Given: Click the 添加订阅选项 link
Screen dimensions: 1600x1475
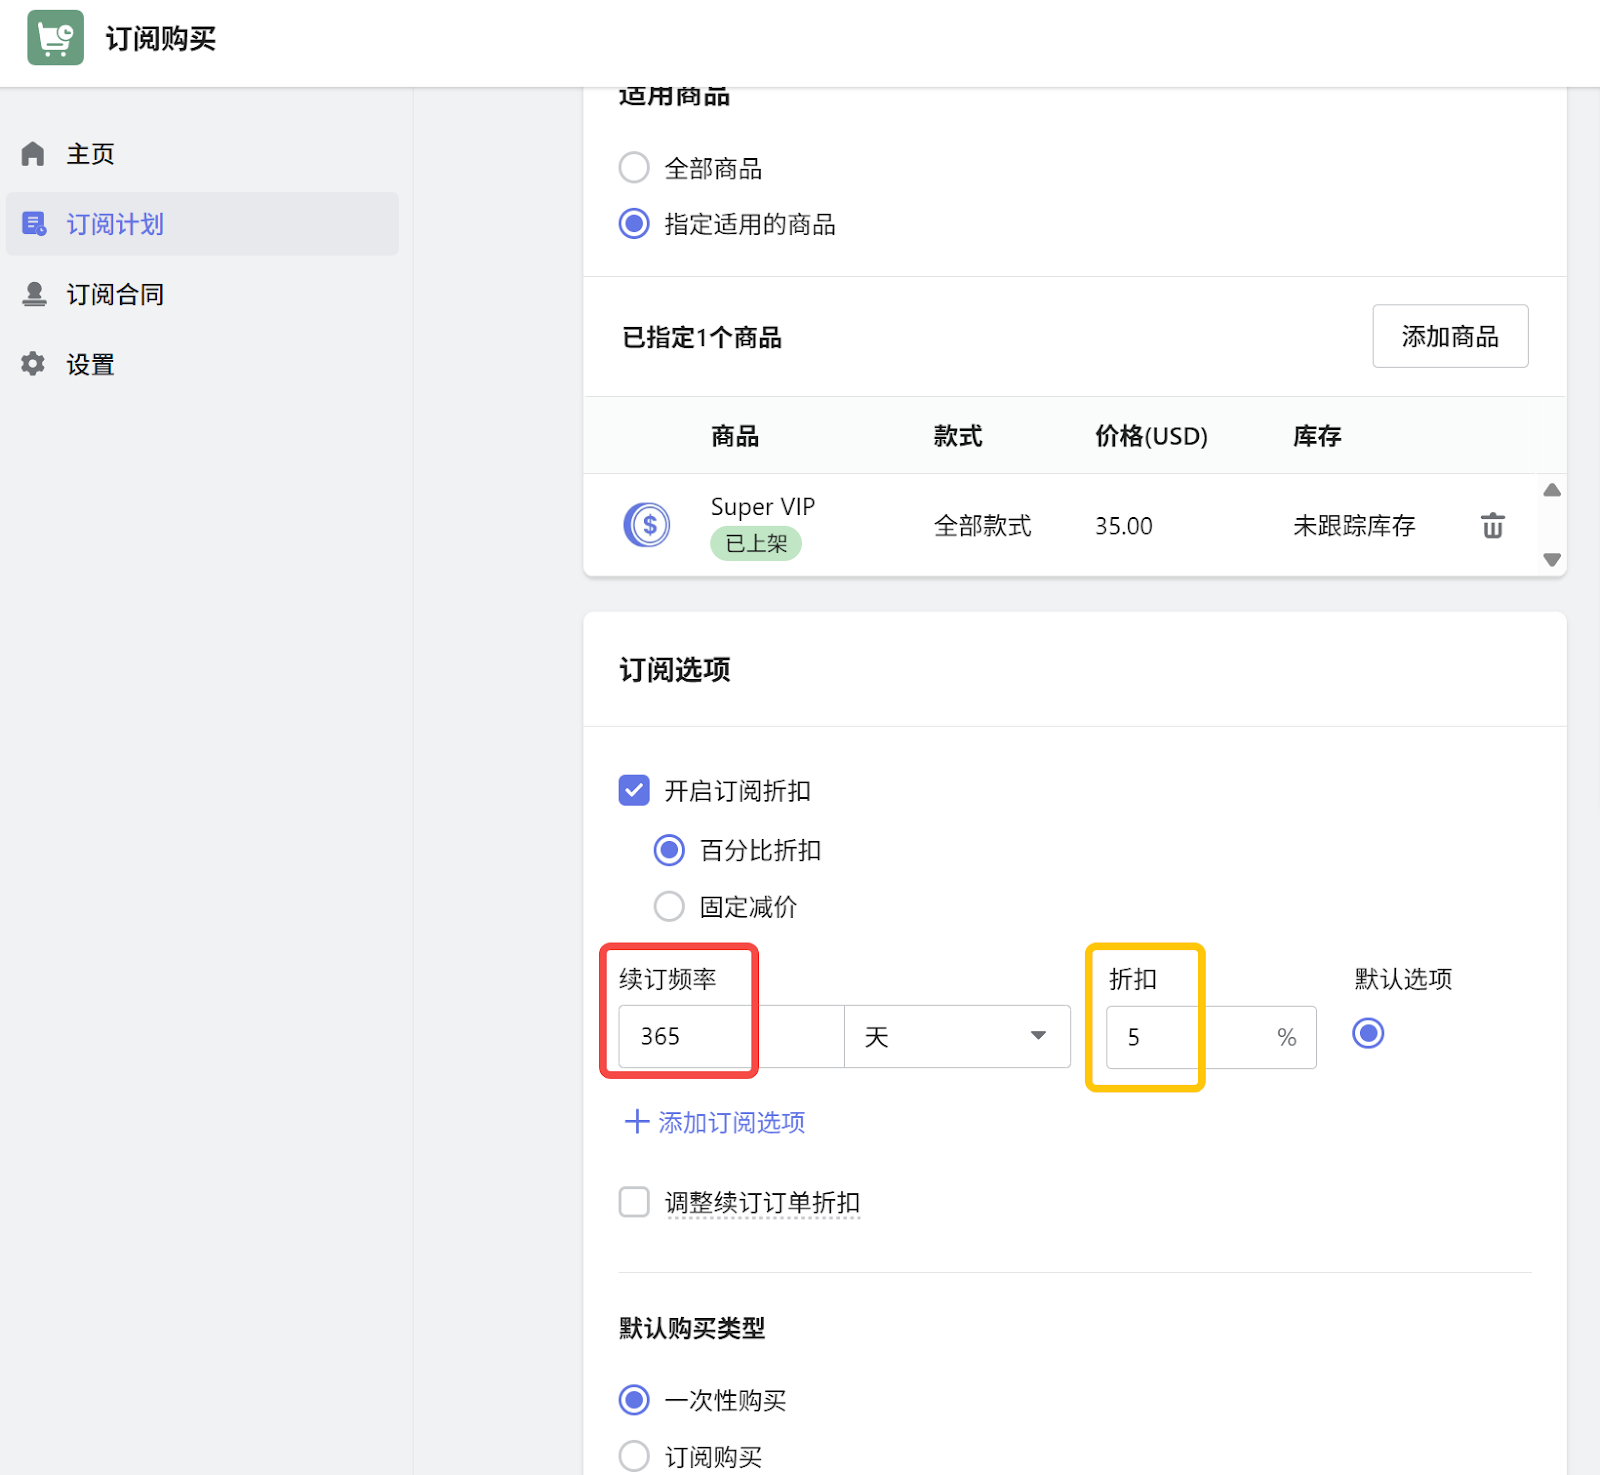Looking at the screenshot, I should point(731,1122).
